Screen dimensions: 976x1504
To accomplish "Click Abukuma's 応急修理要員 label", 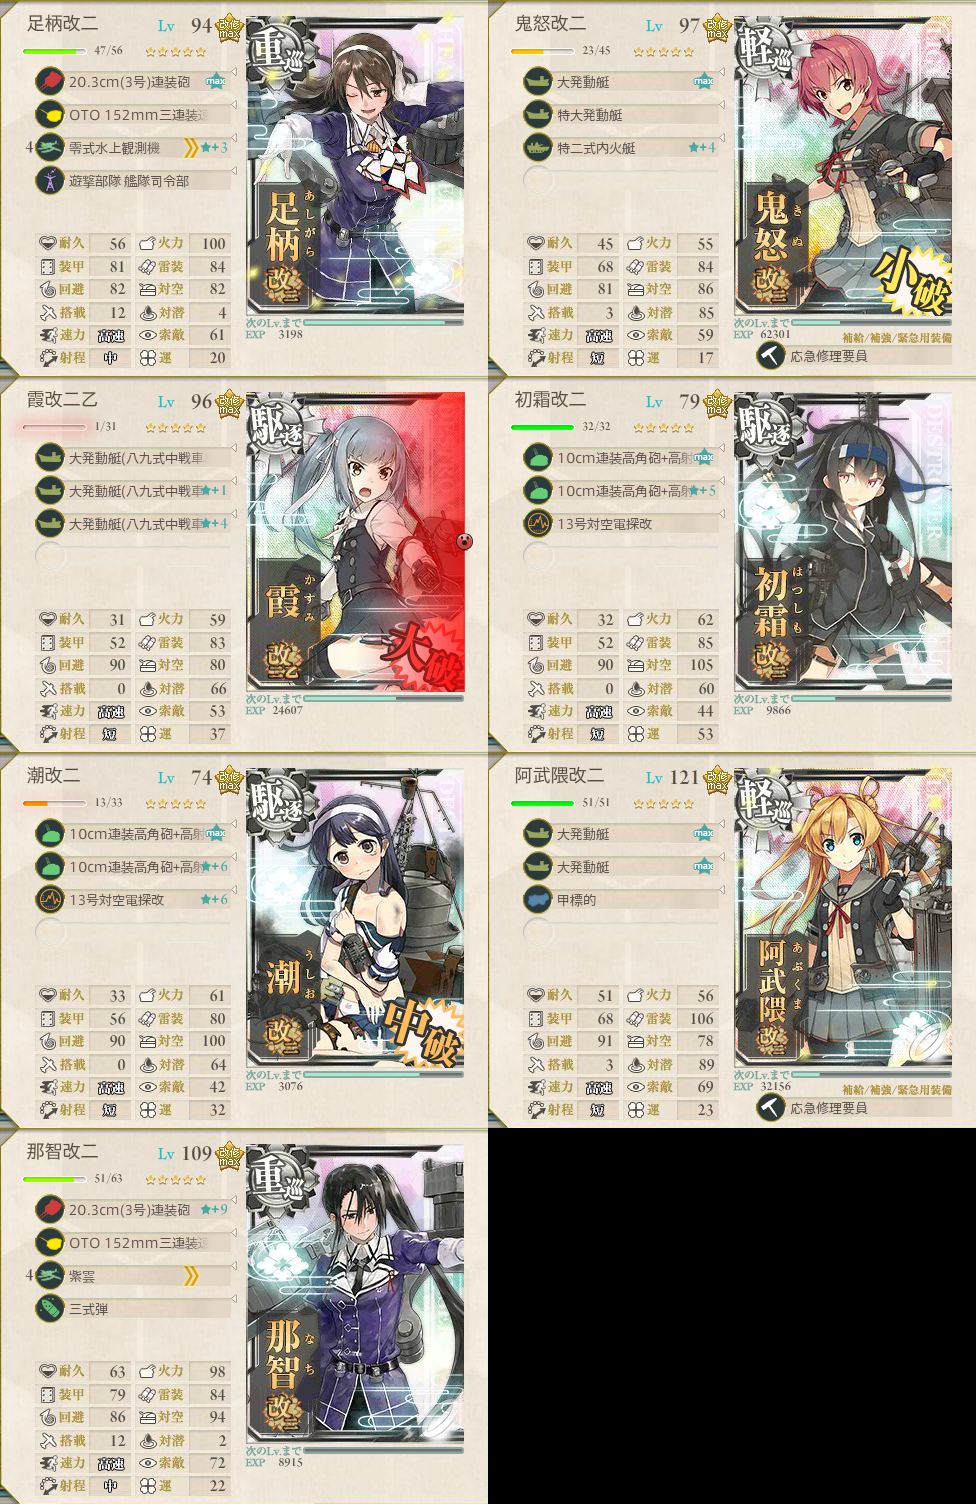I will (828, 1108).
